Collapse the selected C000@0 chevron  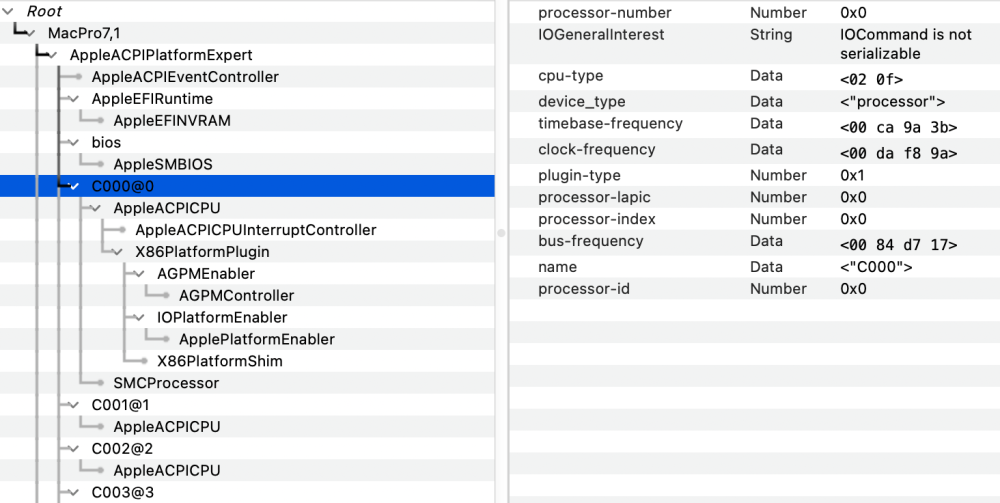click(74, 187)
